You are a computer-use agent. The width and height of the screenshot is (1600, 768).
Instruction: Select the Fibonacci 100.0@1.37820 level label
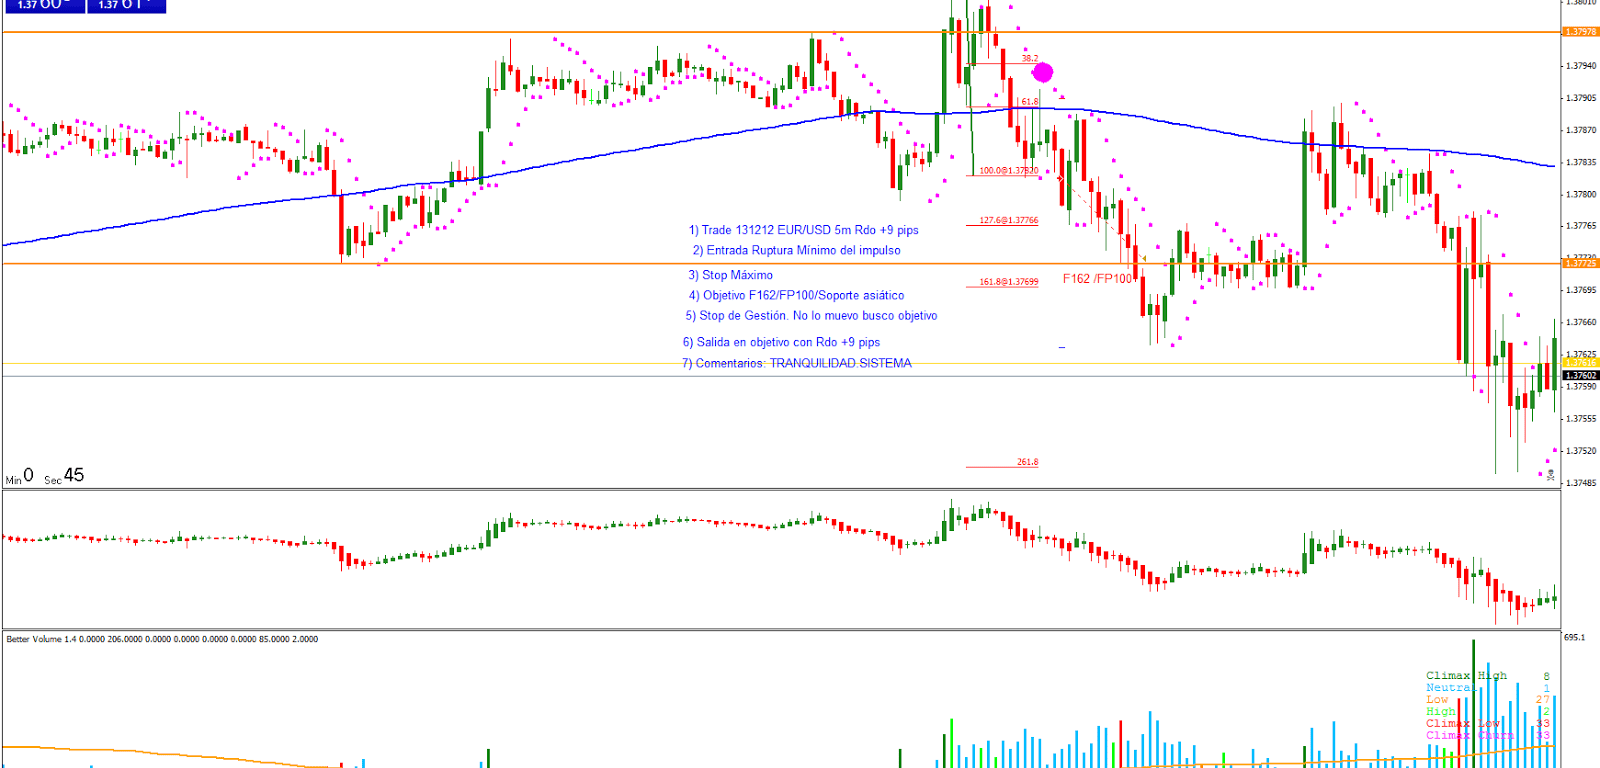(1008, 171)
